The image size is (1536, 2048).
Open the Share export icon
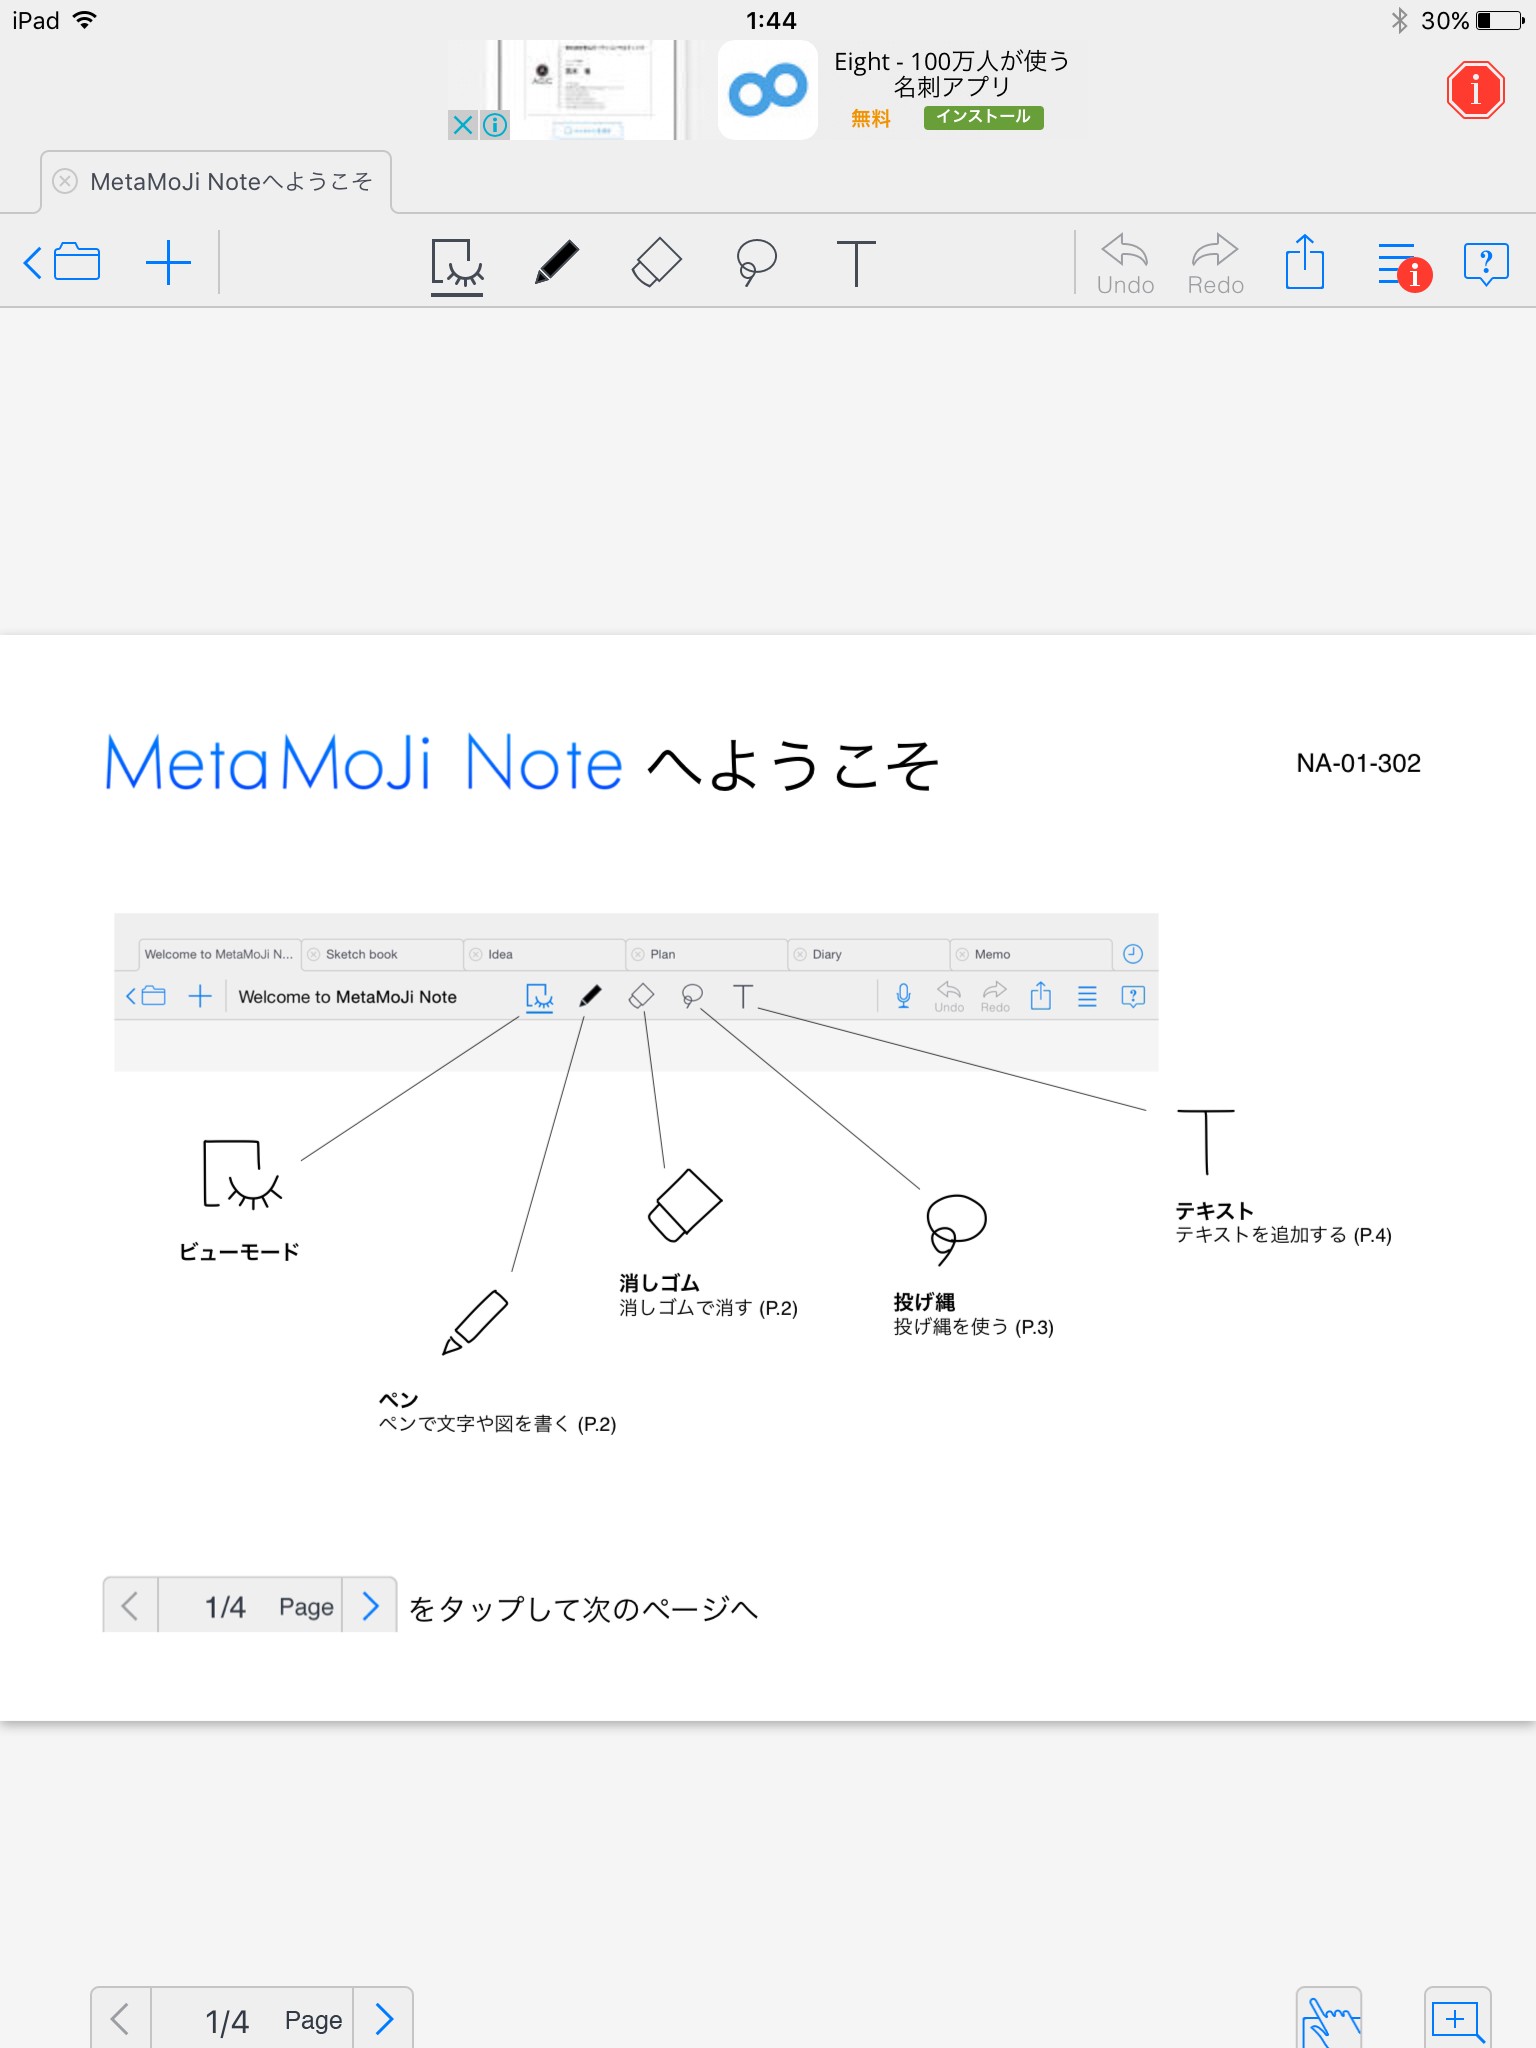[x=1304, y=263]
